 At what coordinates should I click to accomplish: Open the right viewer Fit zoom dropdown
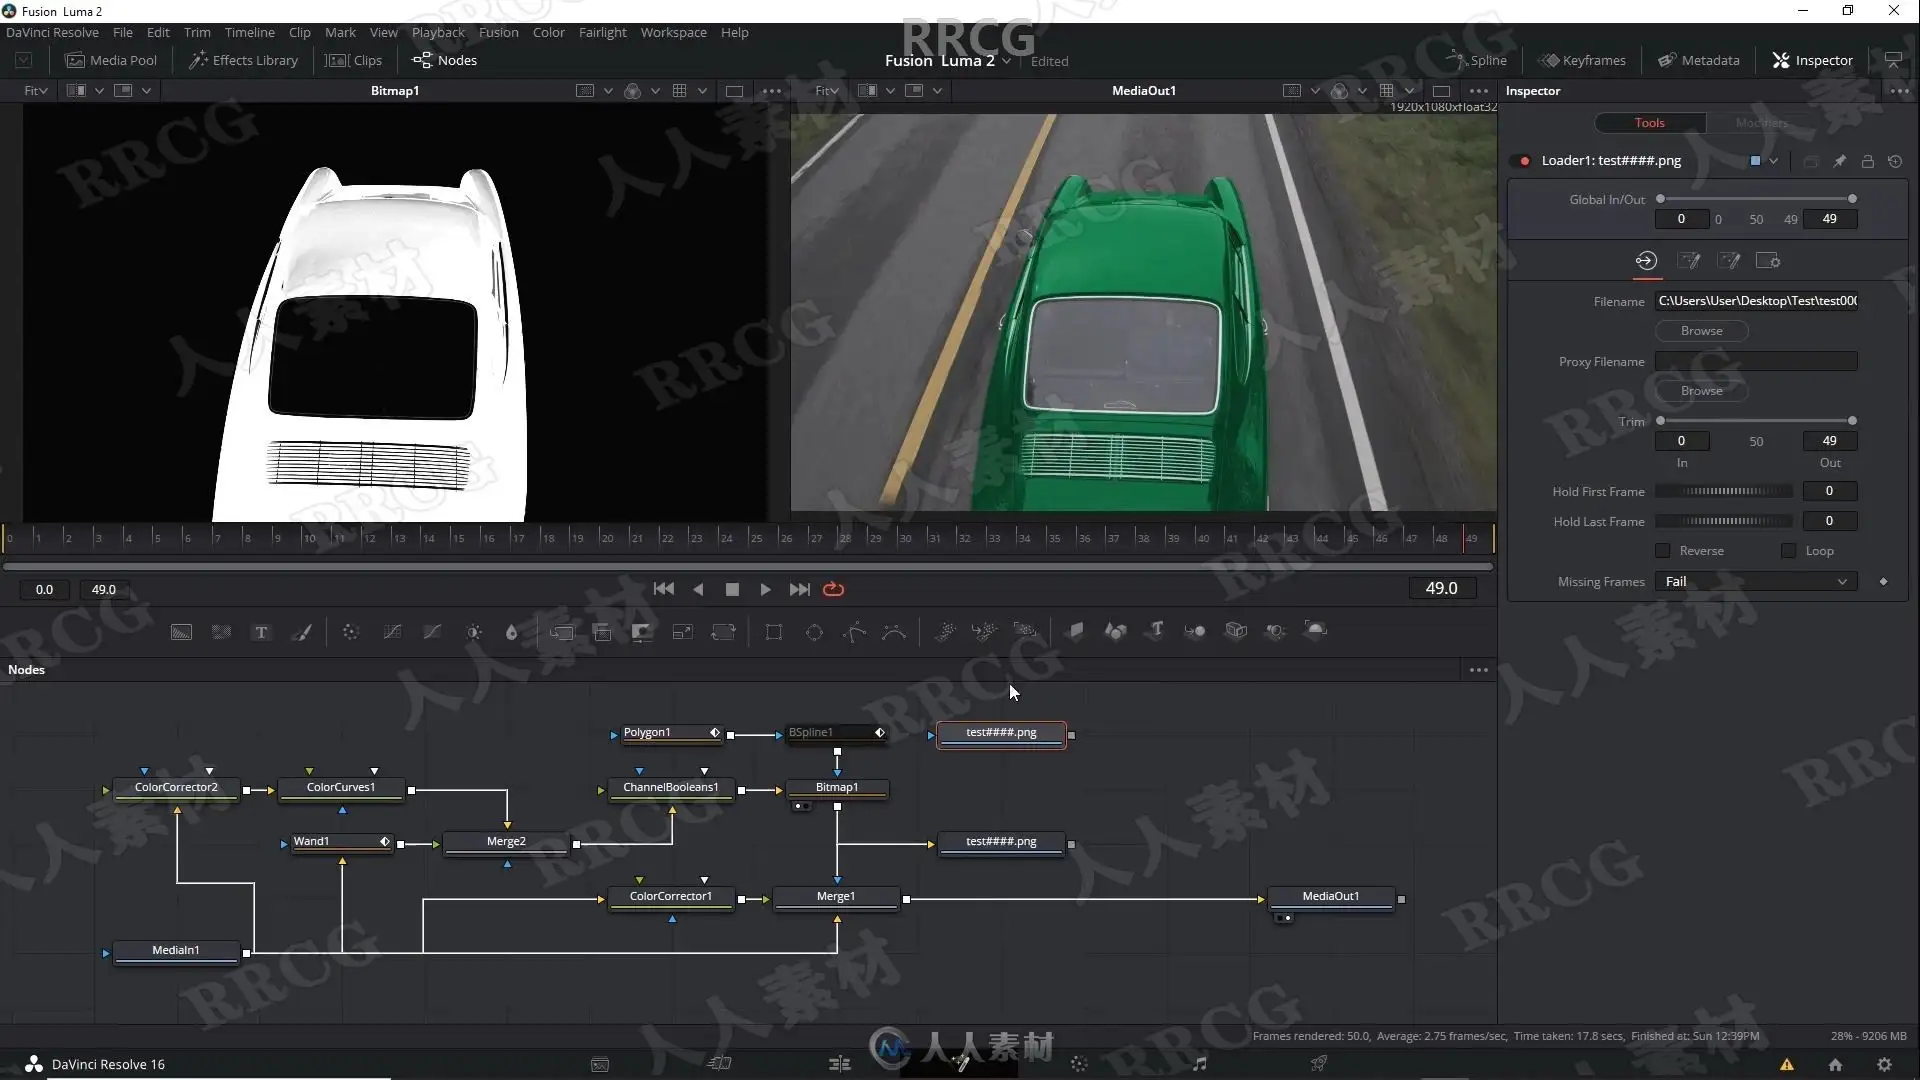pyautogui.click(x=827, y=91)
